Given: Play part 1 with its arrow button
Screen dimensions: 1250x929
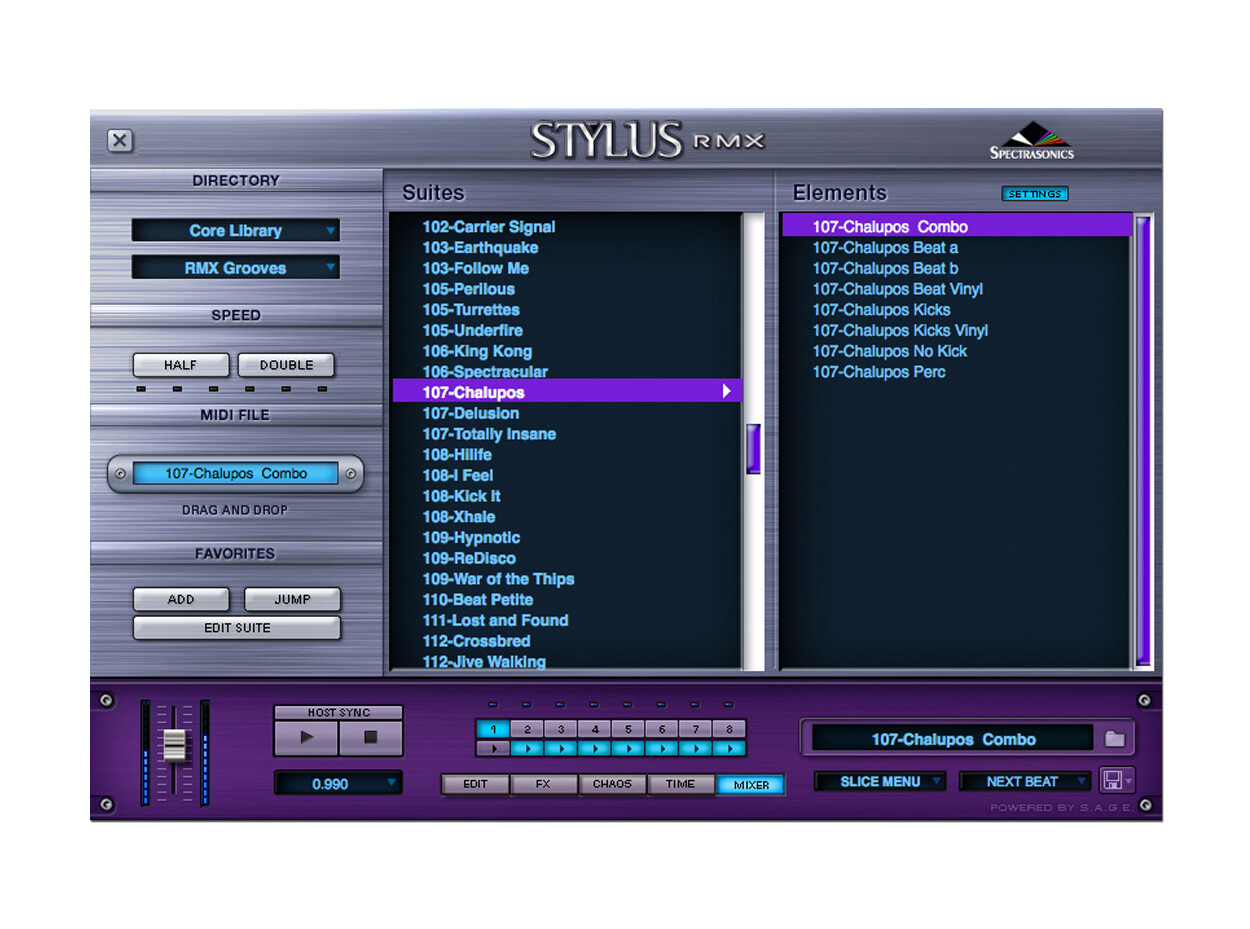Looking at the screenshot, I should point(493,748).
